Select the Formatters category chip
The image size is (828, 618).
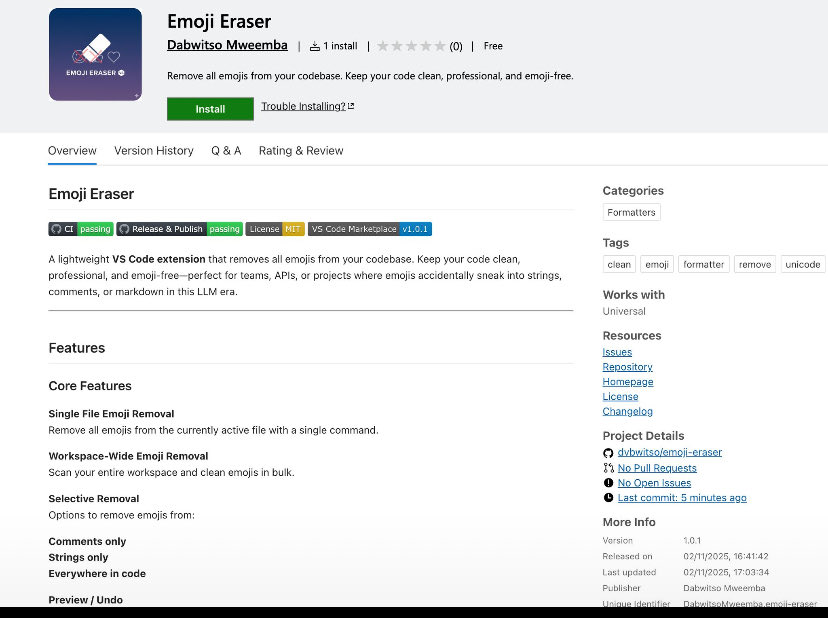pos(631,212)
